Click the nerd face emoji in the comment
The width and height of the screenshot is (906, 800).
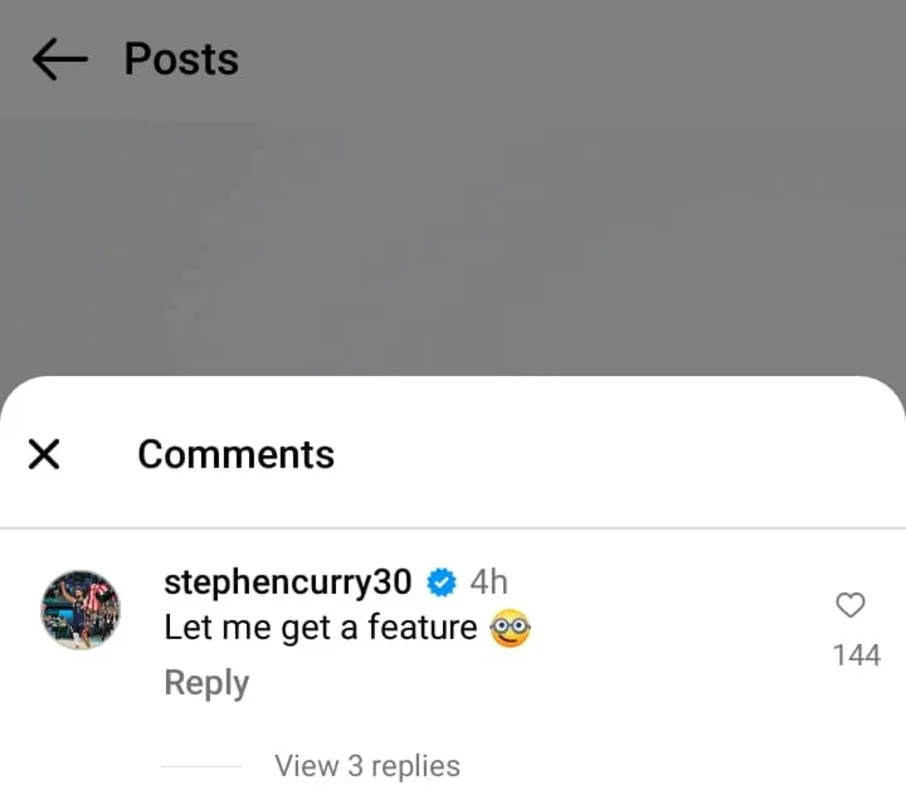[509, 629]
